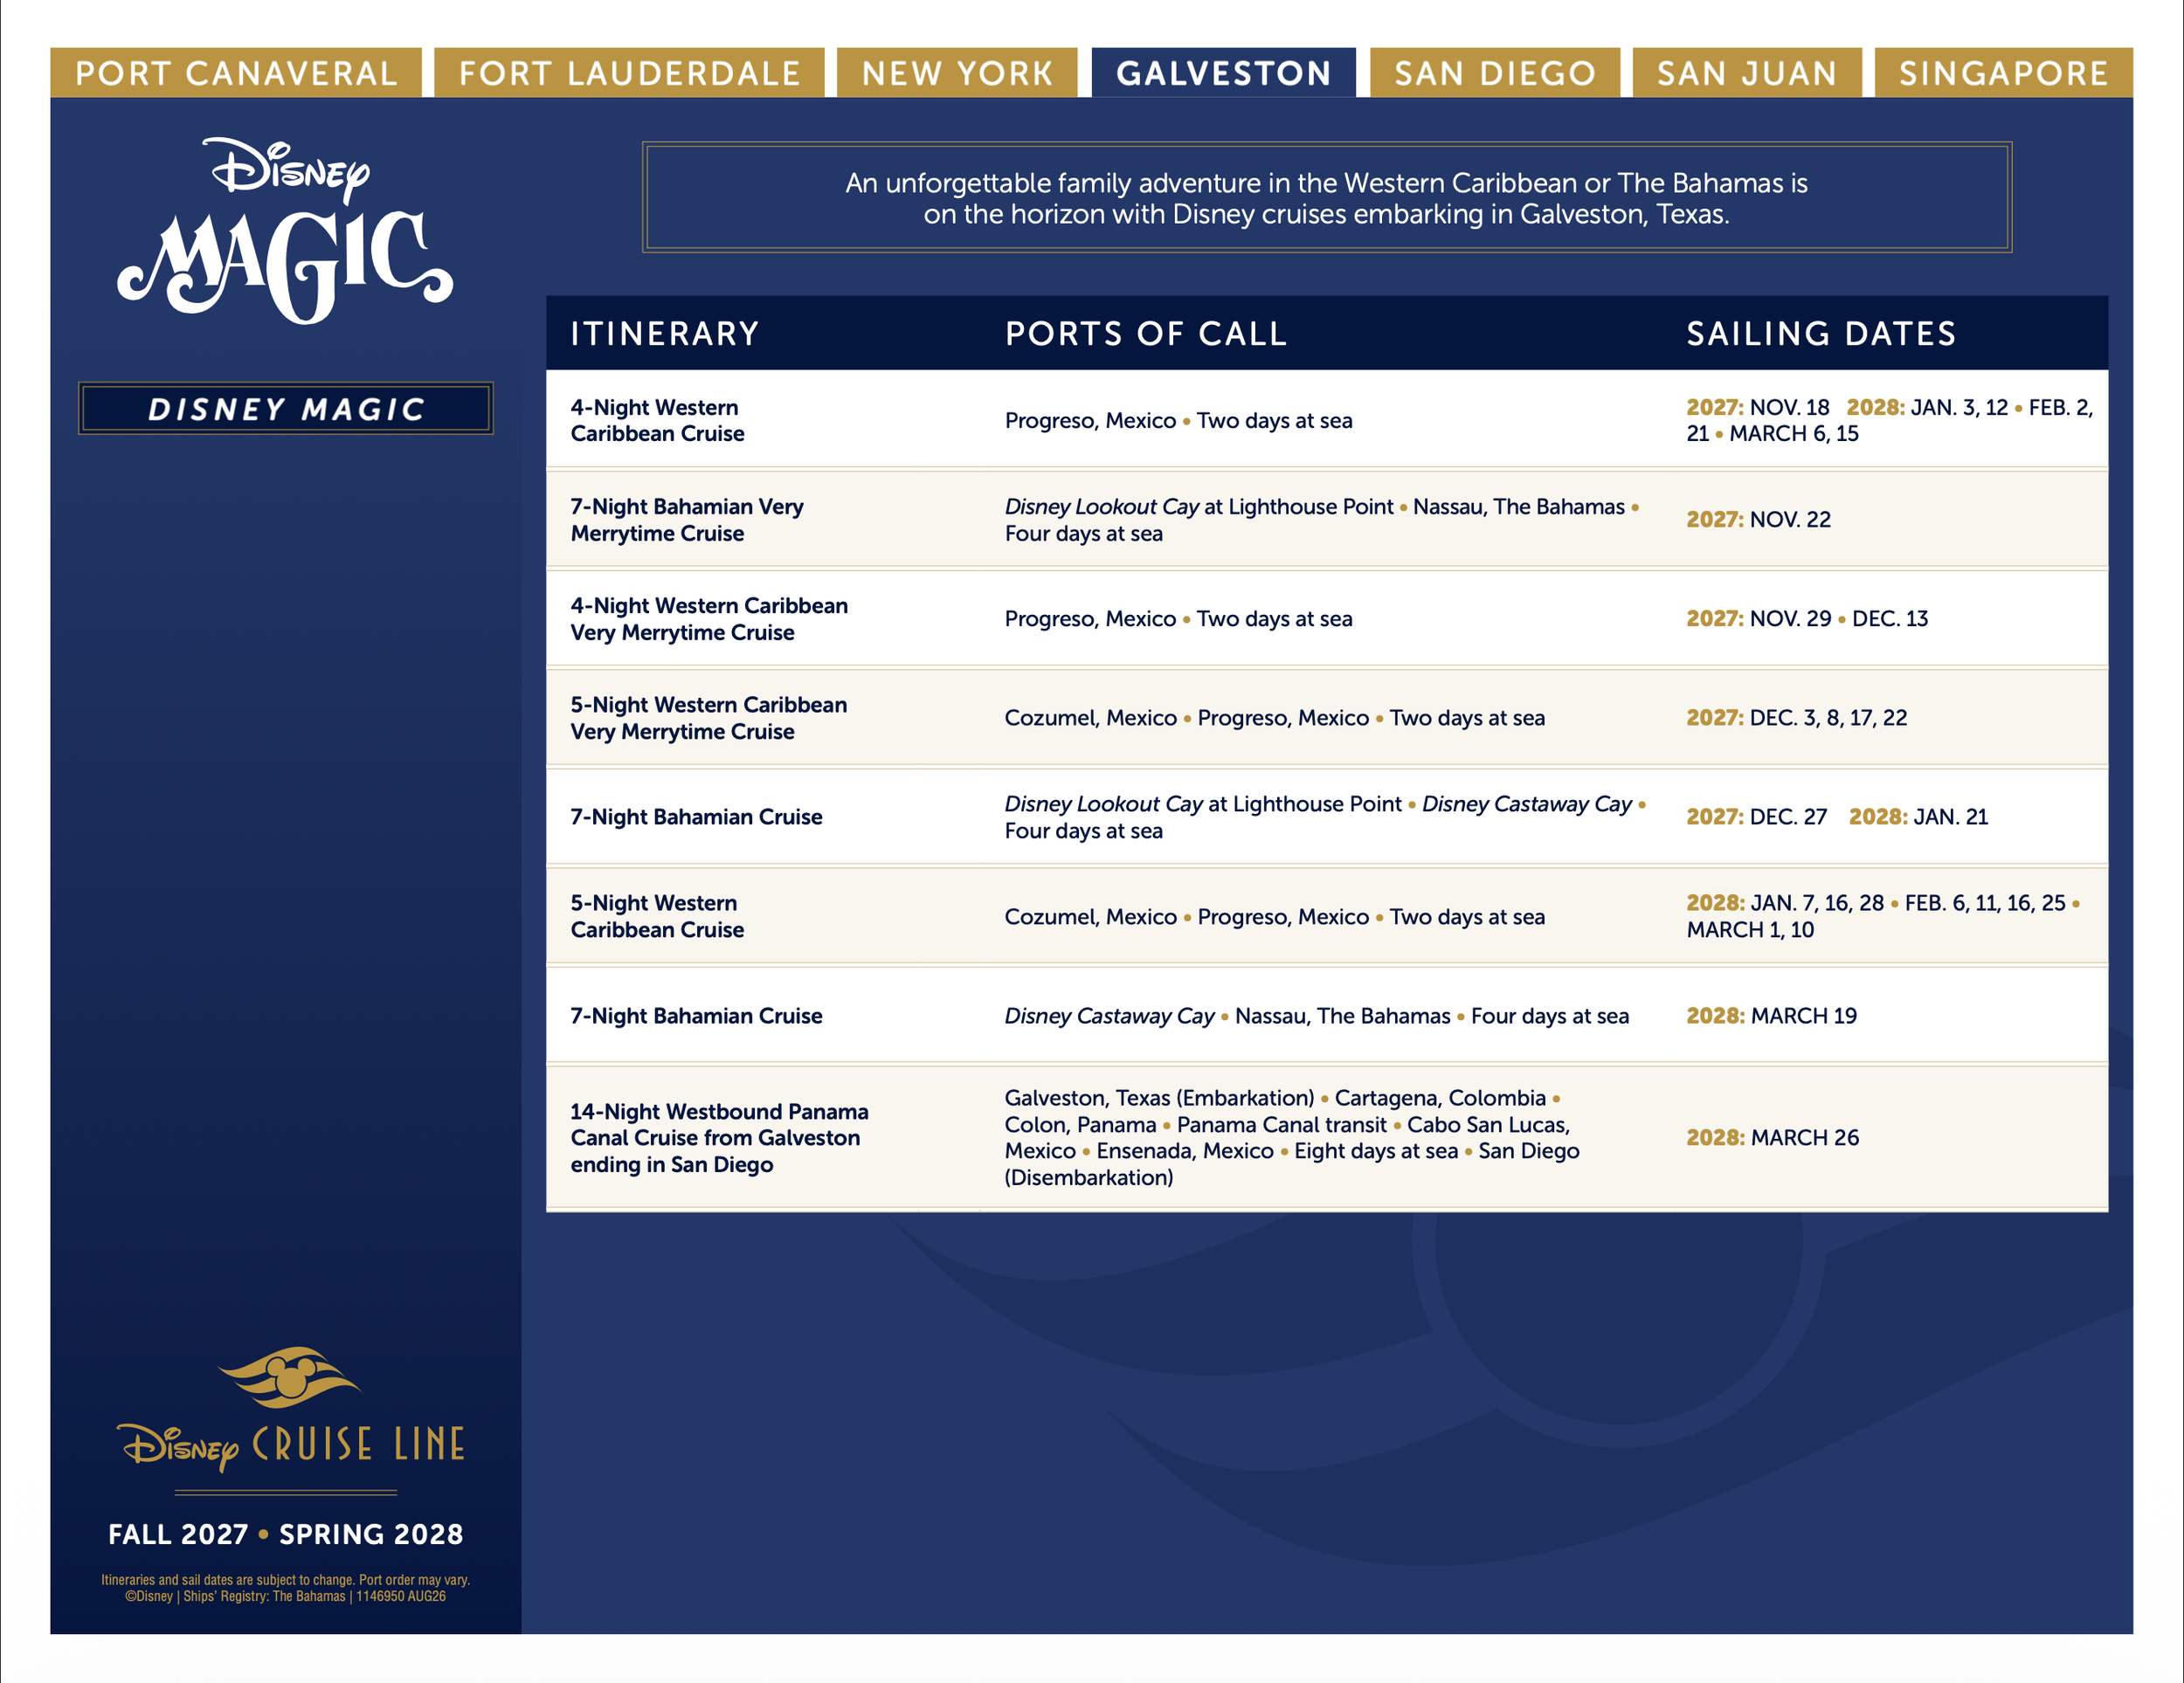Click Nassau ports for 7-Night Very Merrytime
This screenshot has width=2184, height=1683.
point(1322,520)
